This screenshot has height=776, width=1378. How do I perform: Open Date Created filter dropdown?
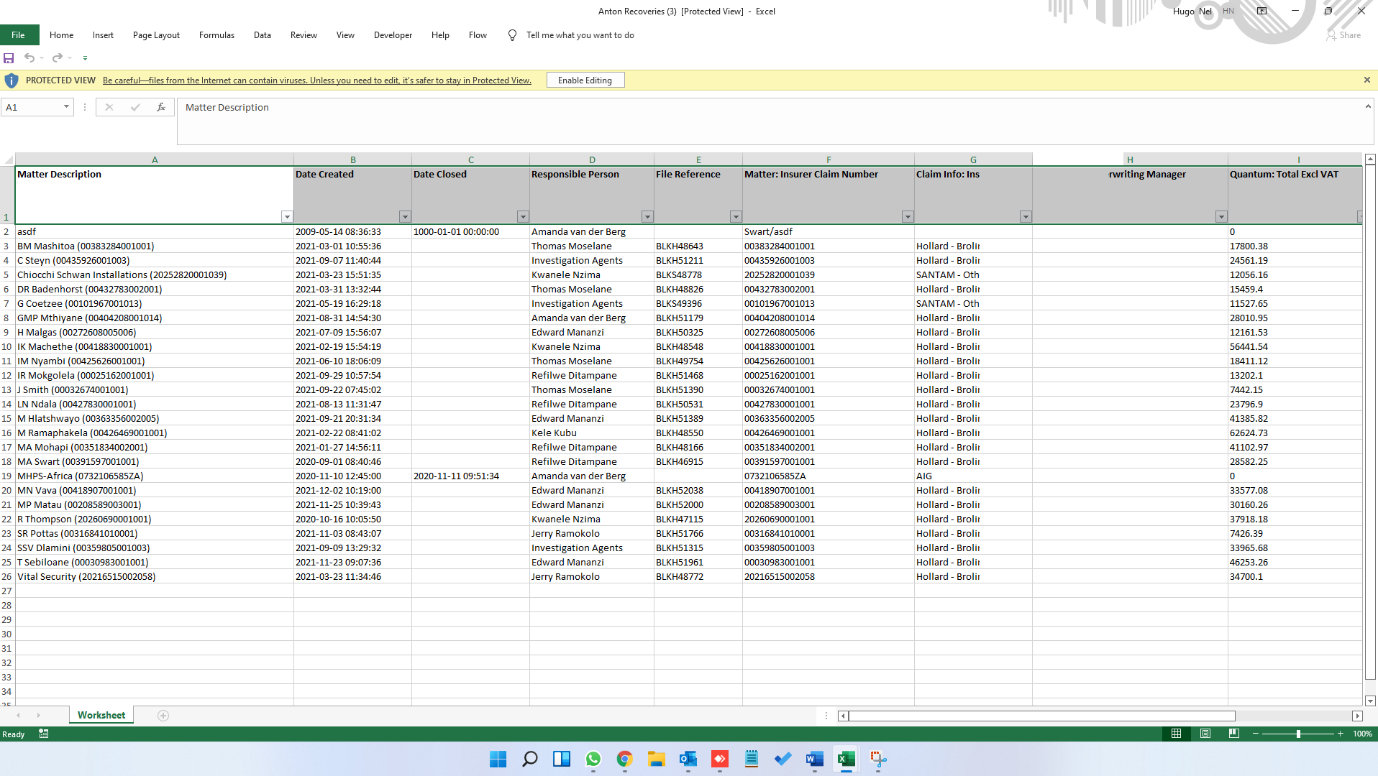click(405, 217)
